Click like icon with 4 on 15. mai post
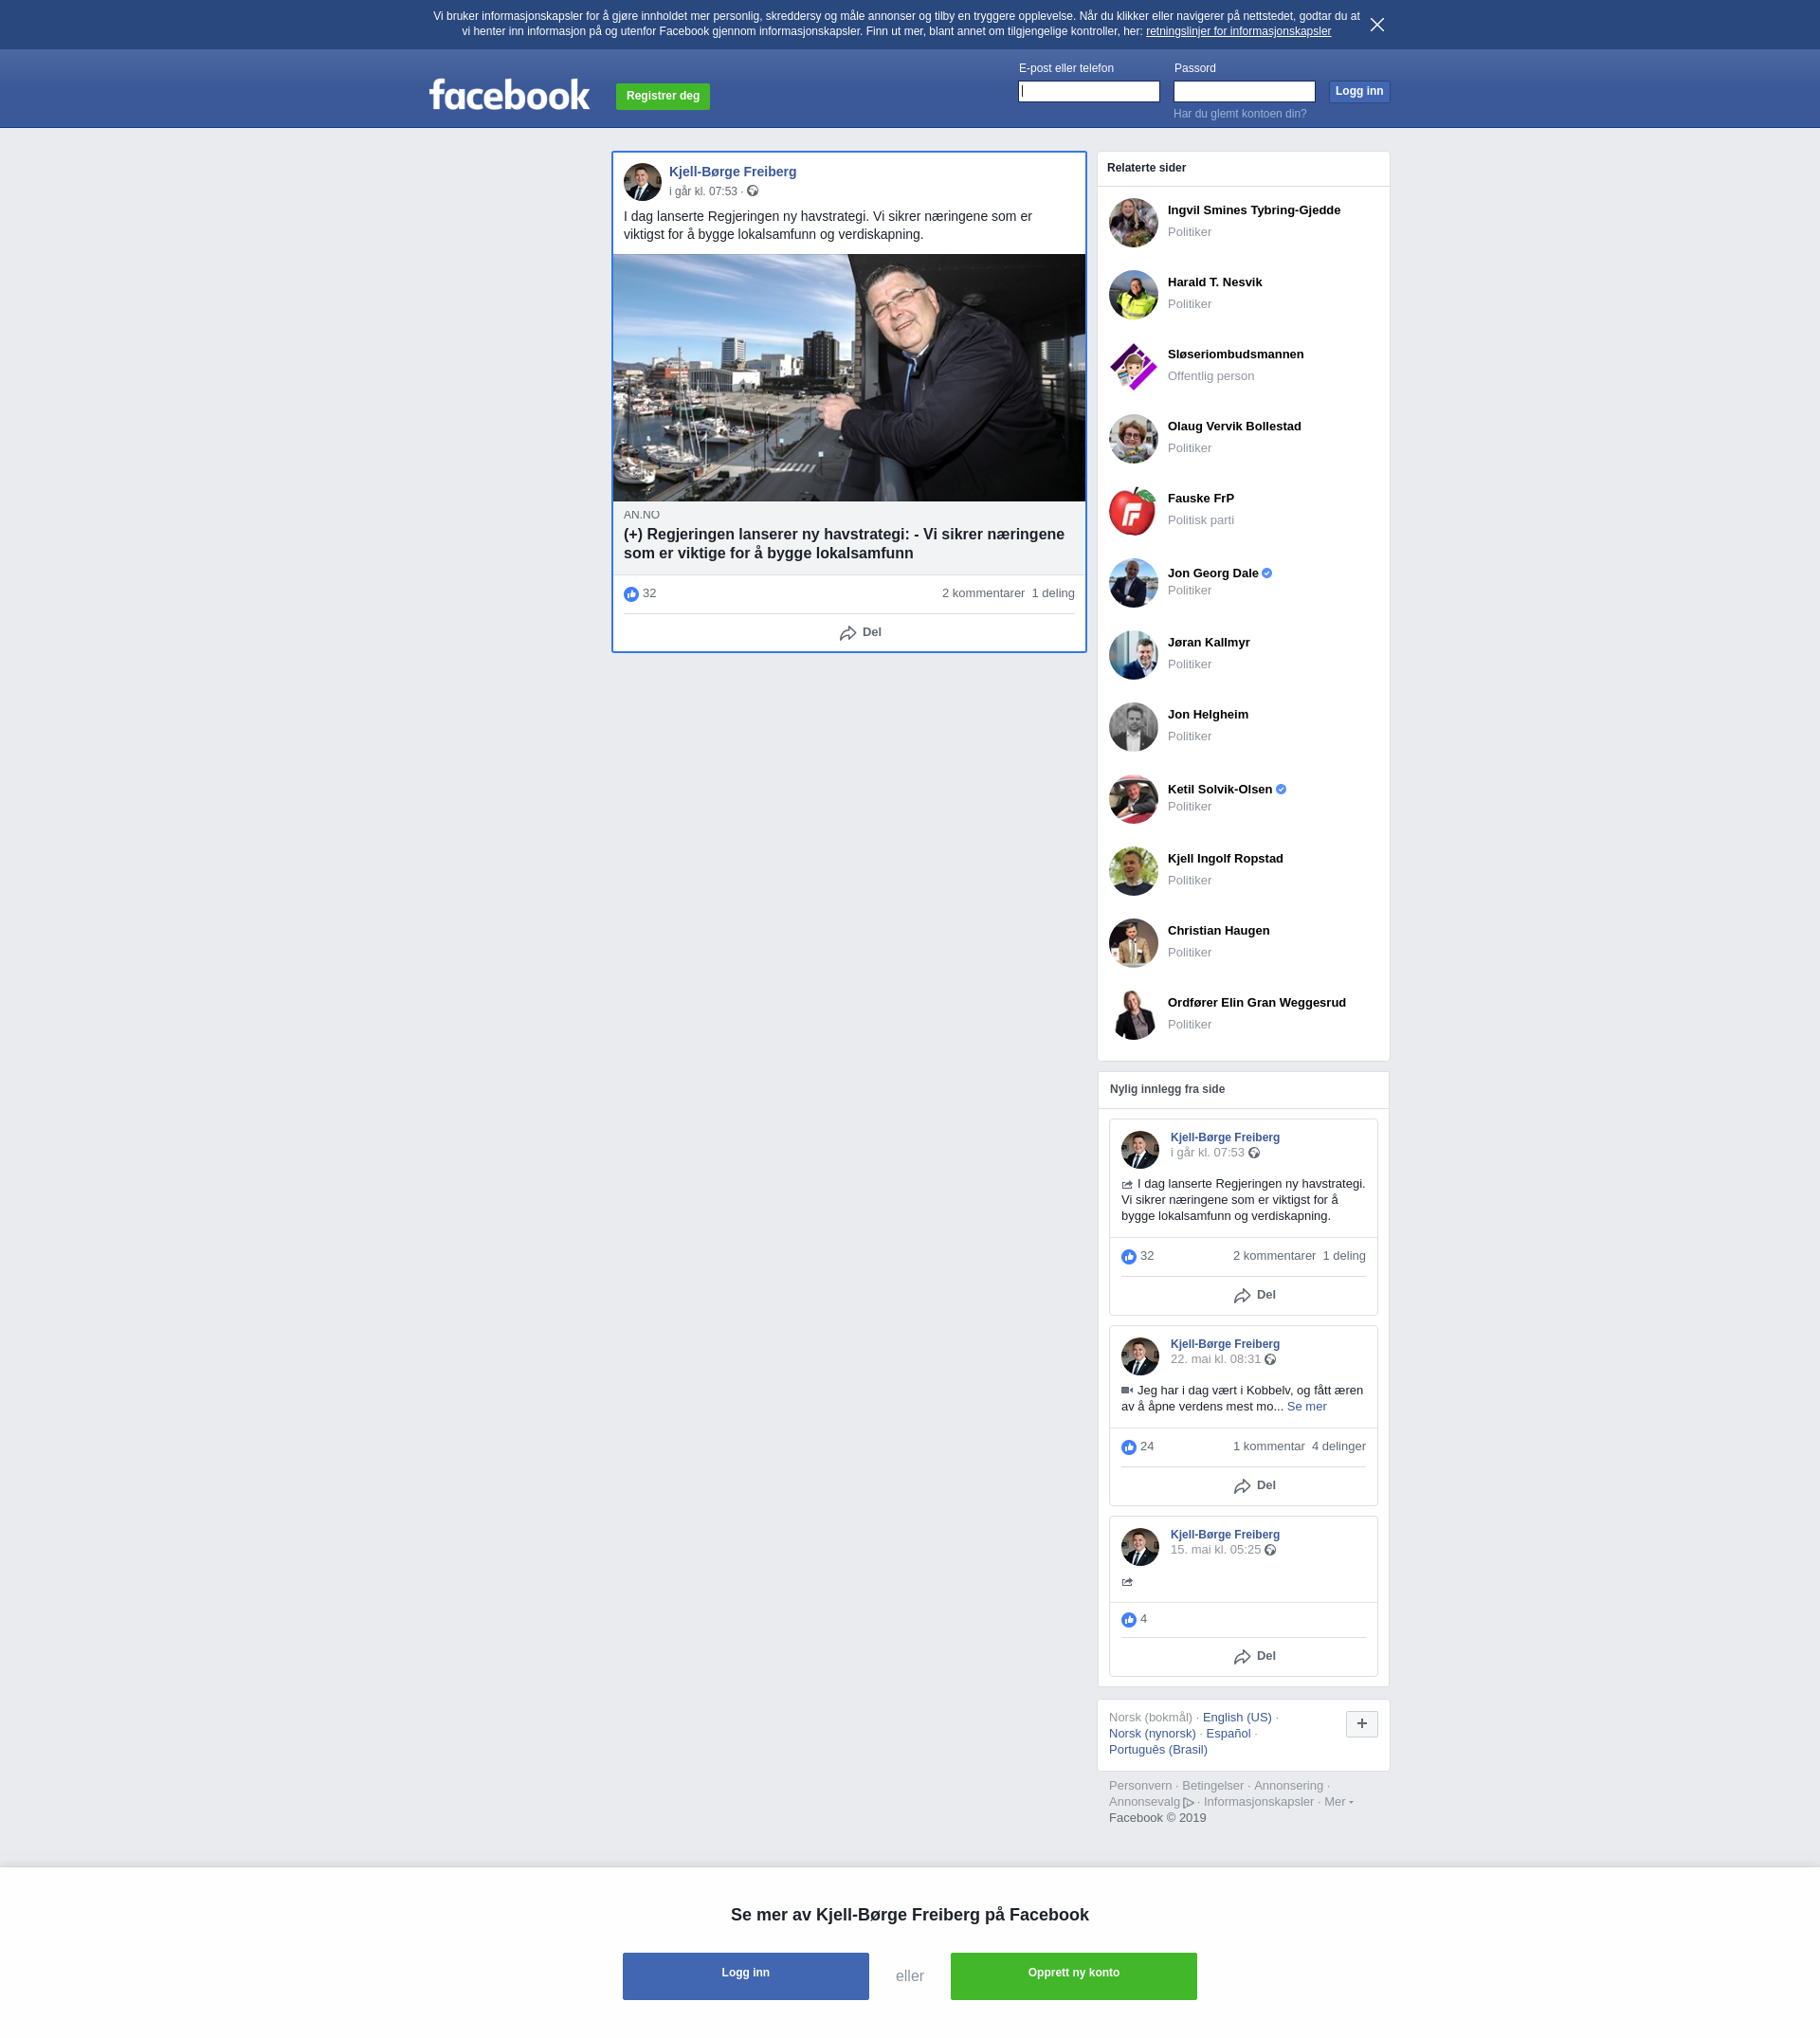 point(1128,1620)
